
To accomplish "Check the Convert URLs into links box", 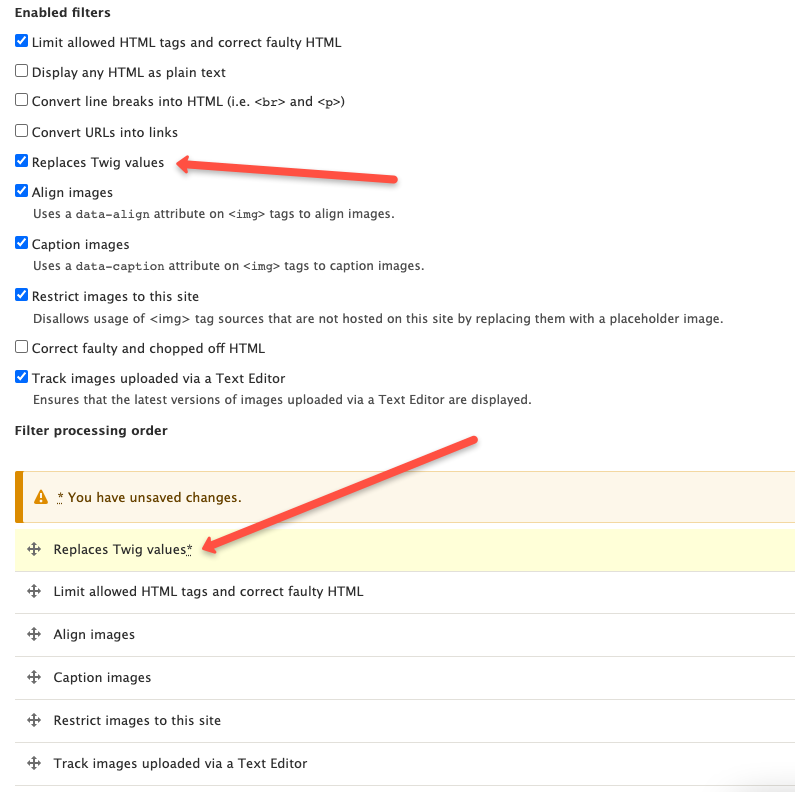I will click(x=21, y=131).
